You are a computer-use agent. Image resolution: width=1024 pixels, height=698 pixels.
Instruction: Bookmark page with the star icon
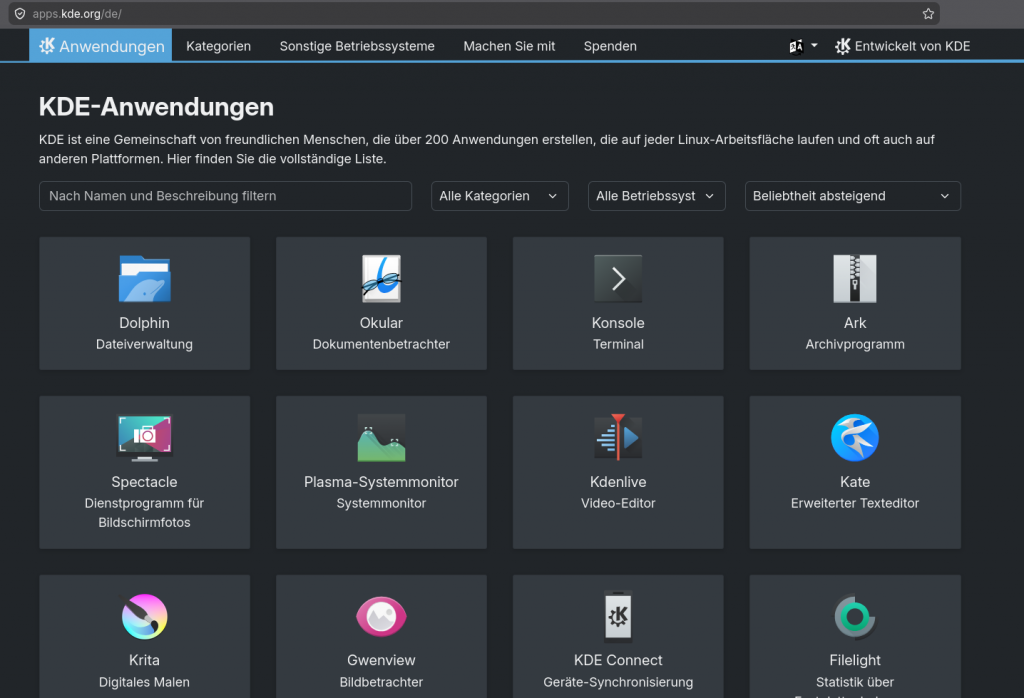coord(928,14)
